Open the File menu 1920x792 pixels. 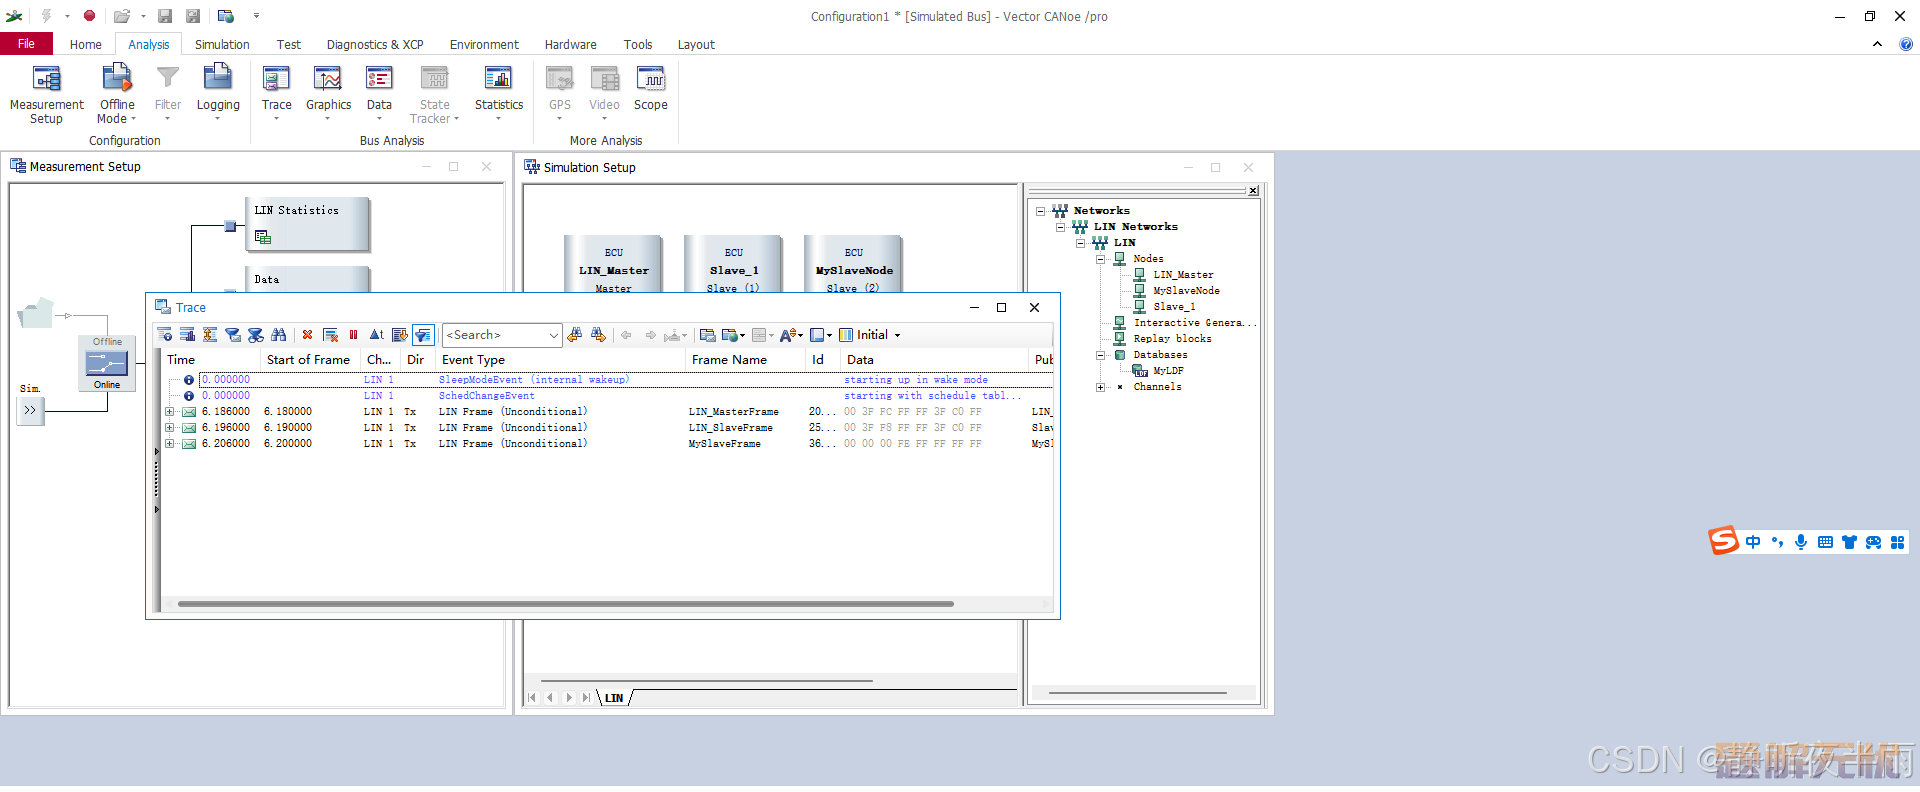(x=26, y=44)
